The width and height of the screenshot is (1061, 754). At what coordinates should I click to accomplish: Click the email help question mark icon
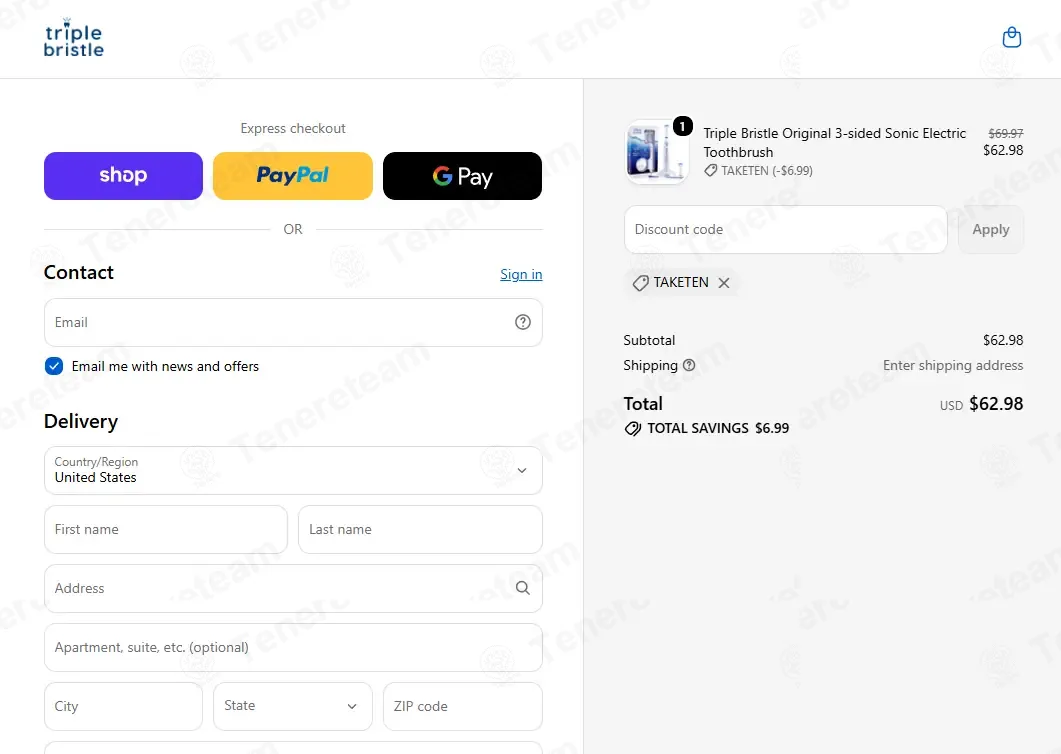point(522,322)
